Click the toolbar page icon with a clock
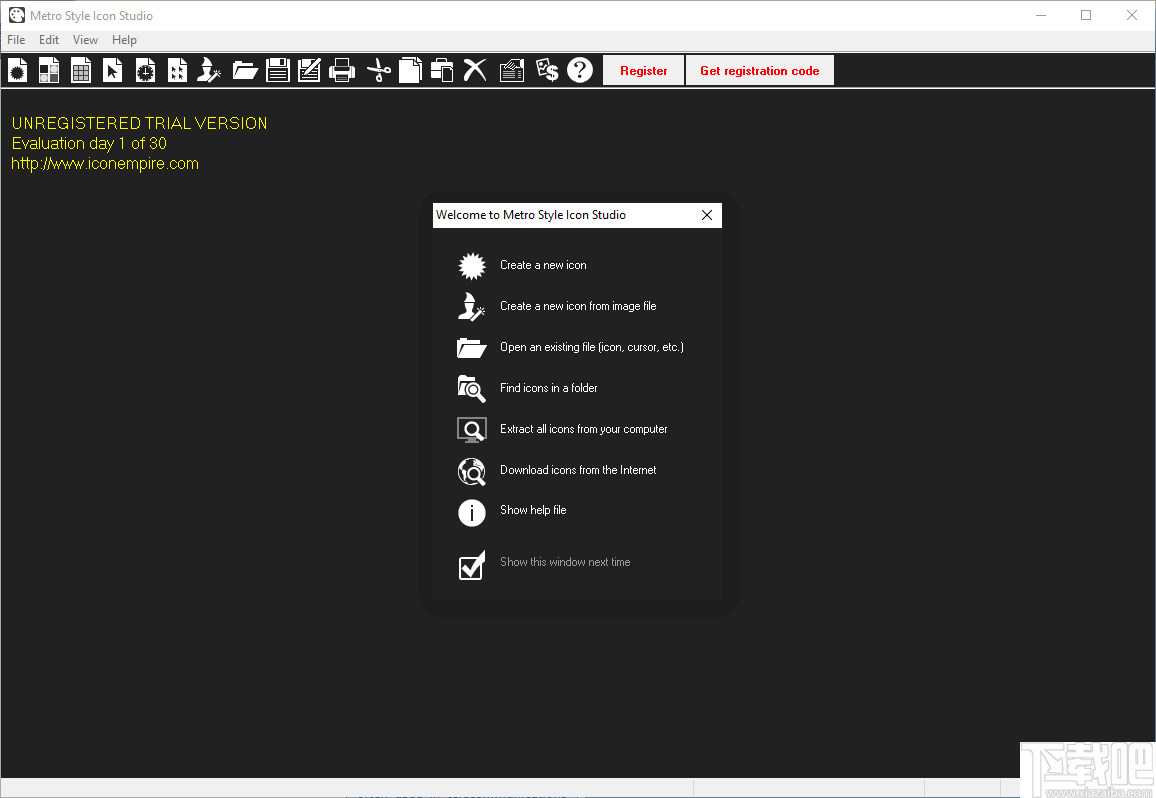Screen dimensions: 1156x798 coord(145,70)
